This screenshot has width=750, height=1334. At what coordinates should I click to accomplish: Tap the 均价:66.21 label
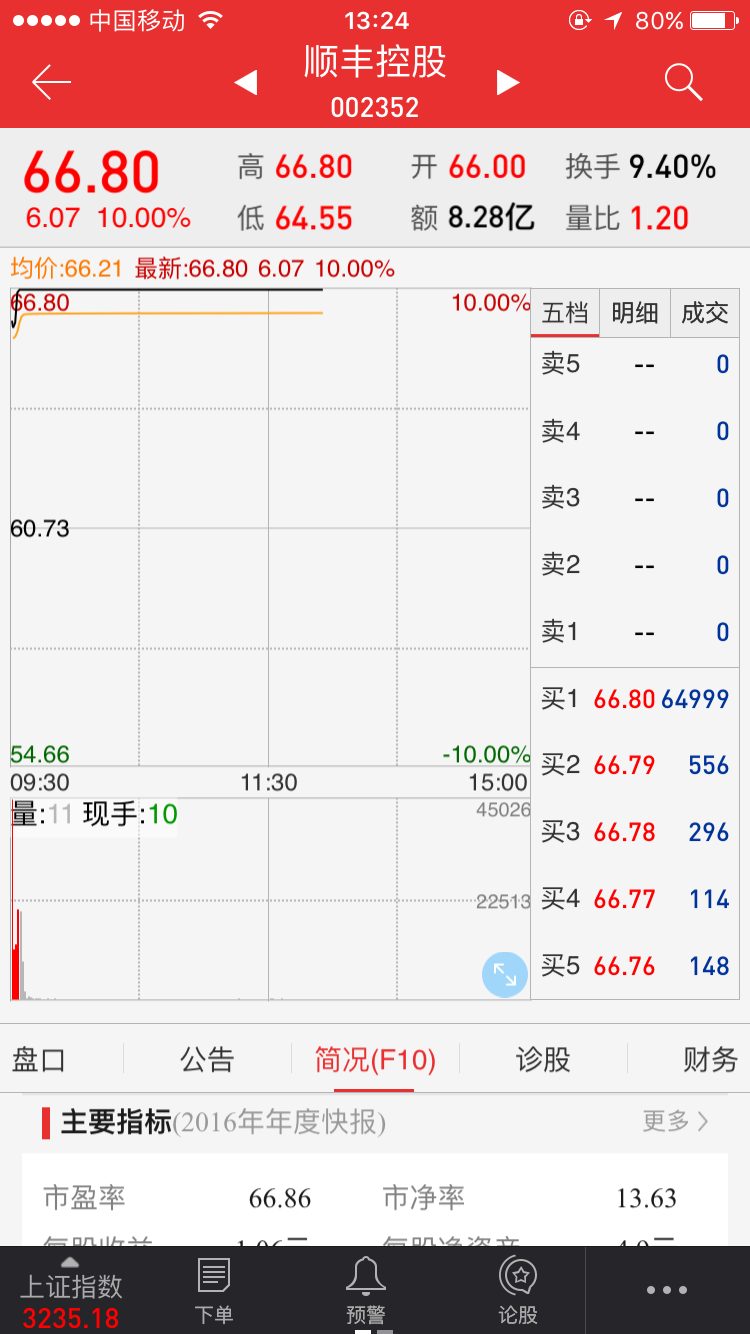click(x=66, y=269)
